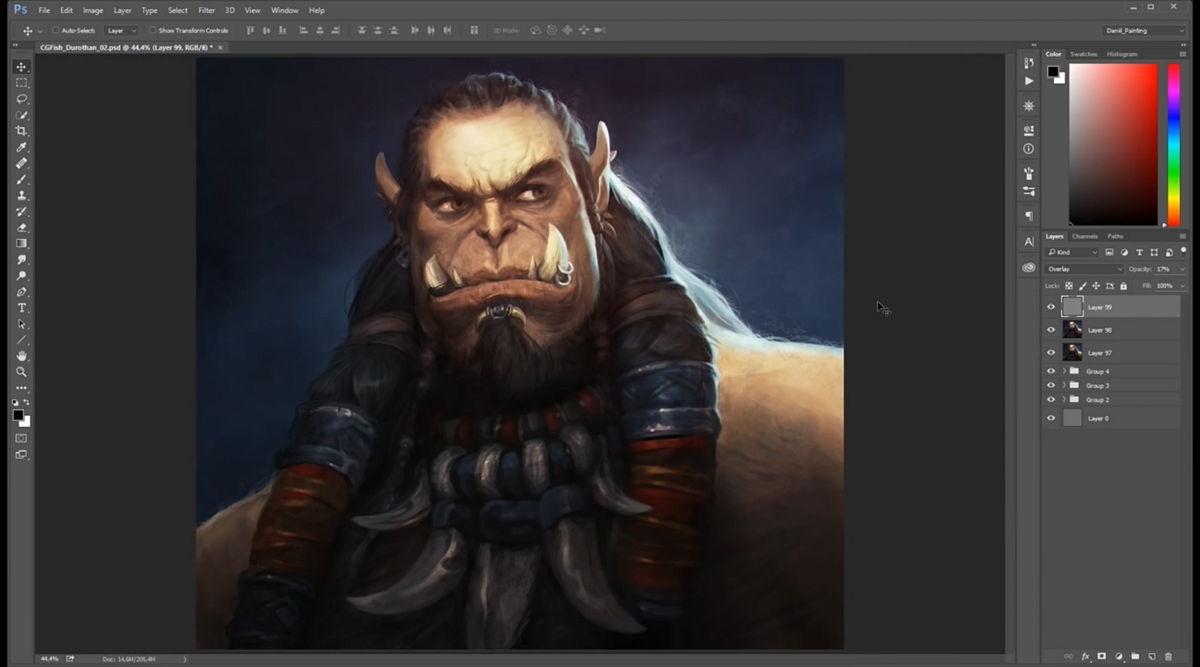The height and width of the screenshot is (667, 1200).
Task: Select the Pen tool
Action: click(x=22, y=291)
